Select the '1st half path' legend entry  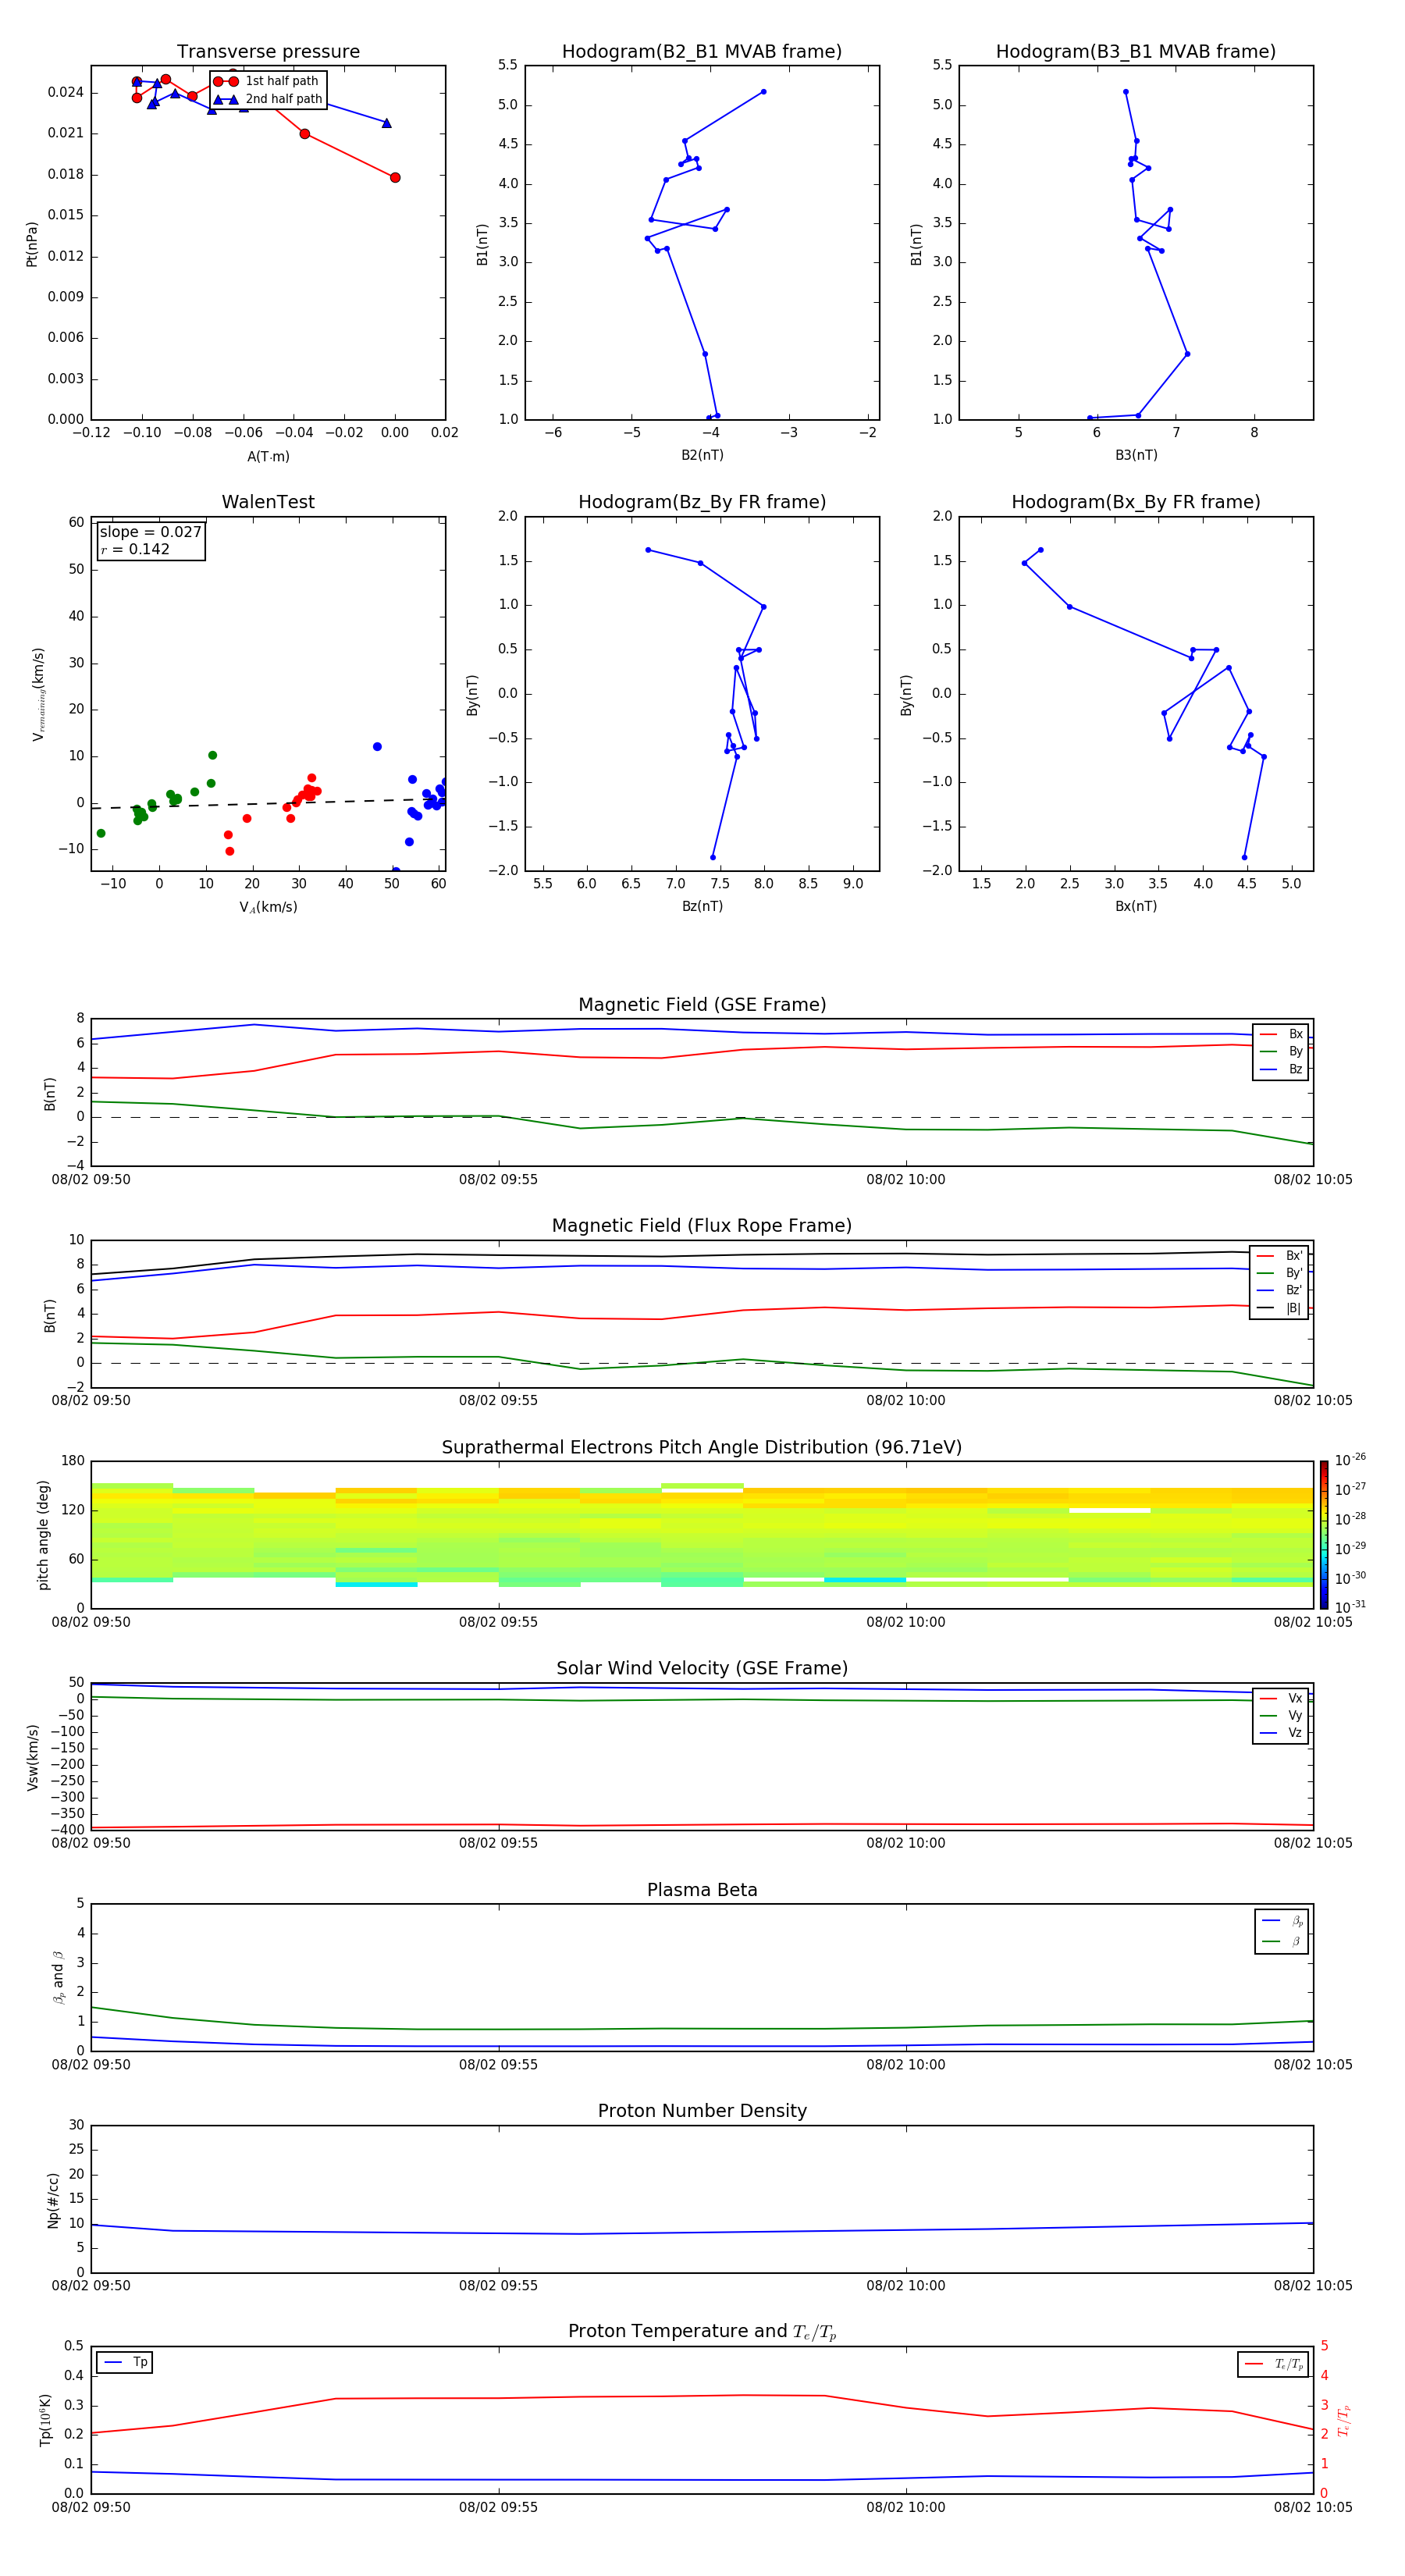tap(267, 81)
